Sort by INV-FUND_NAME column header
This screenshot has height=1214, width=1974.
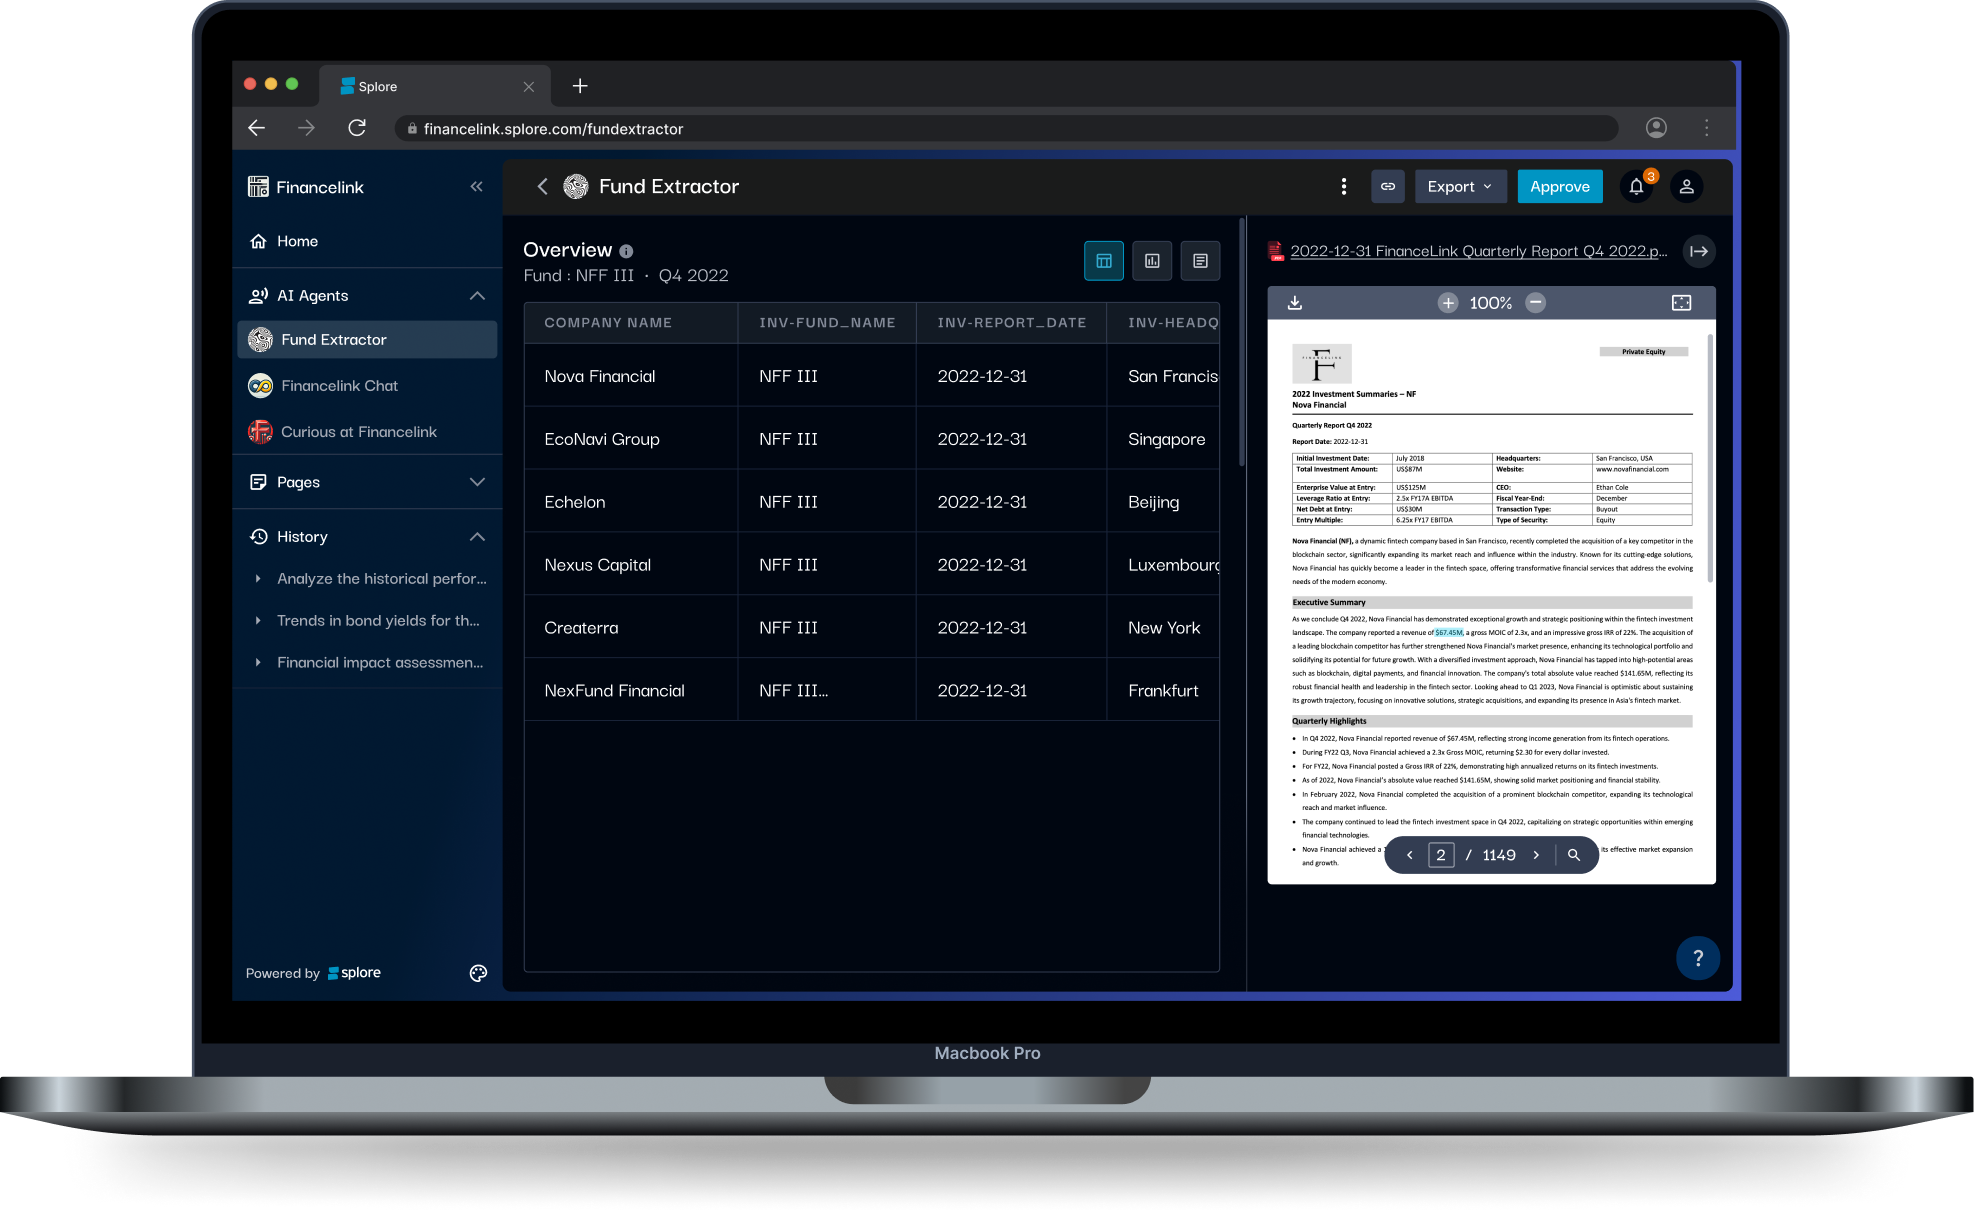tap(827, 323)
